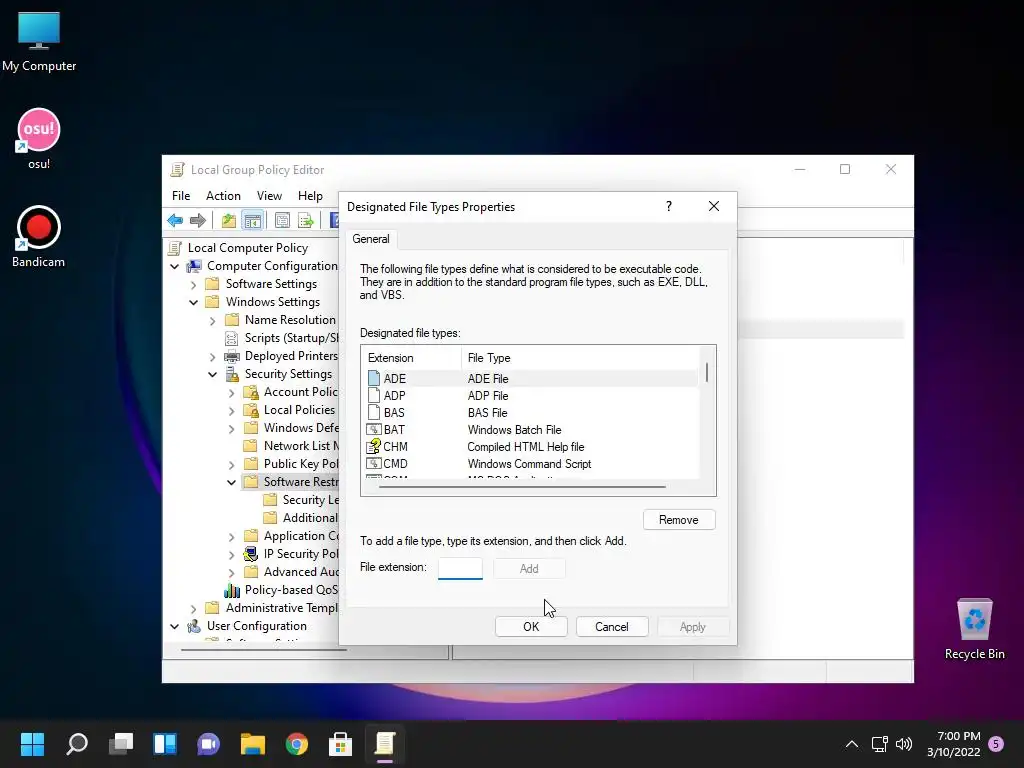Click the network tray icon
Screen dimensions: 1024x768
click(x=880, y=744)
